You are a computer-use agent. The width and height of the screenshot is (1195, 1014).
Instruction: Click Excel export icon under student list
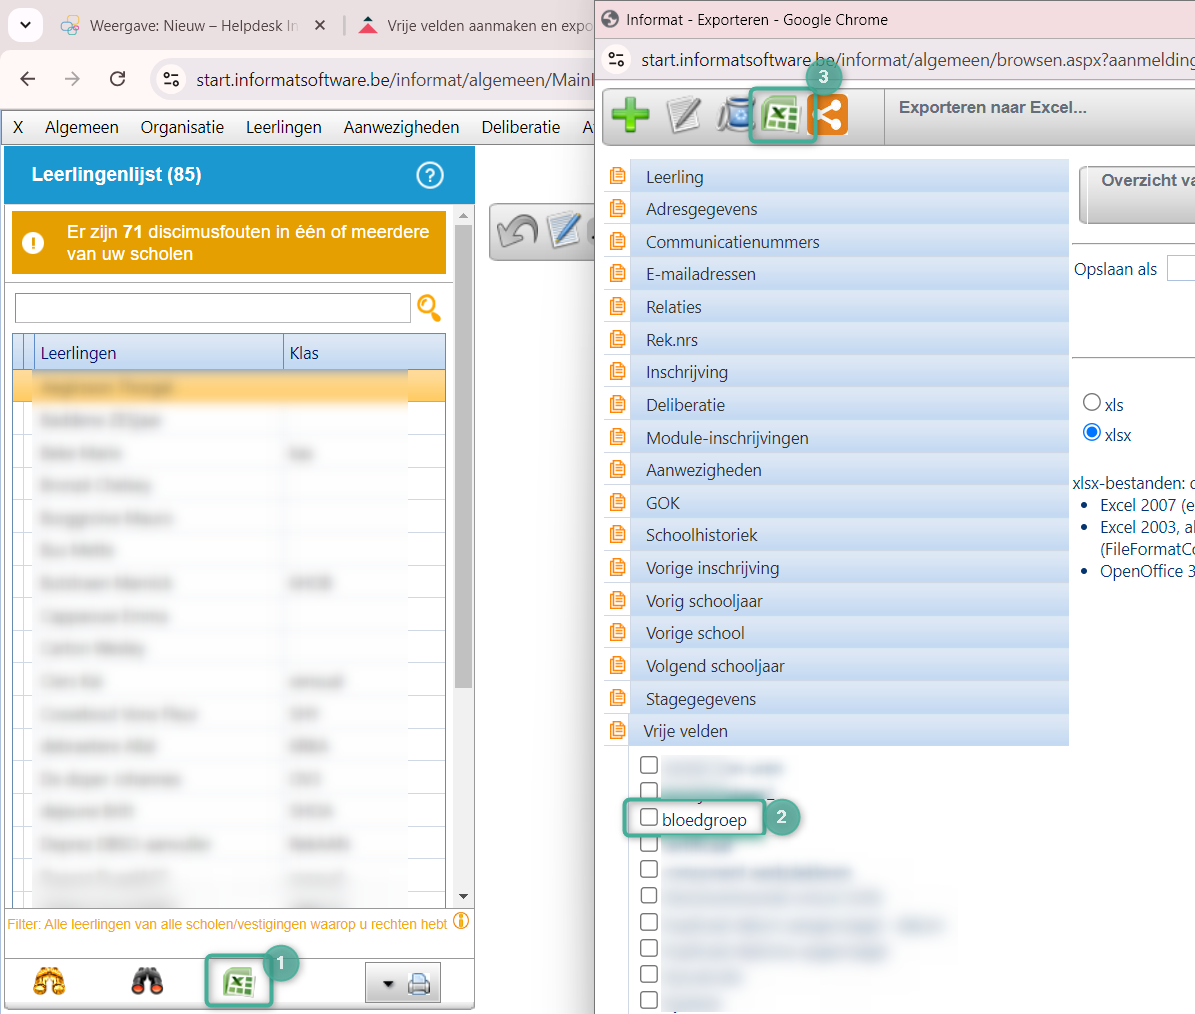(238, 984)
